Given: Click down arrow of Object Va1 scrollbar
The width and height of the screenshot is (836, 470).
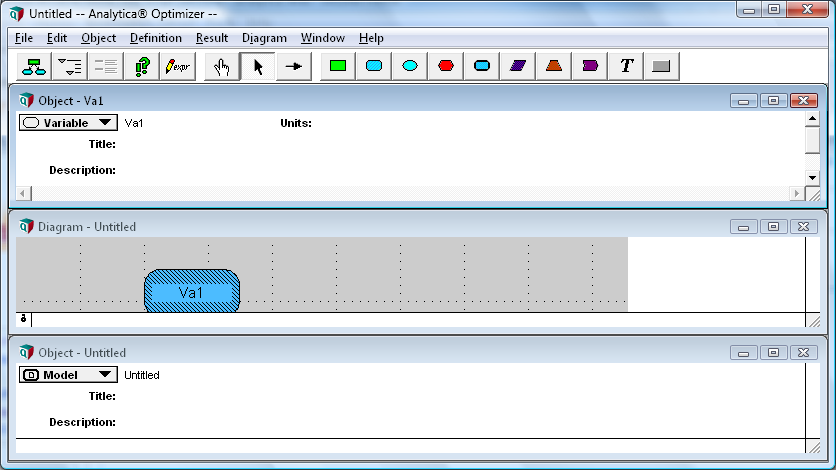Looking at the screenshot, I should pyautogui.click(x=812, y=178).
